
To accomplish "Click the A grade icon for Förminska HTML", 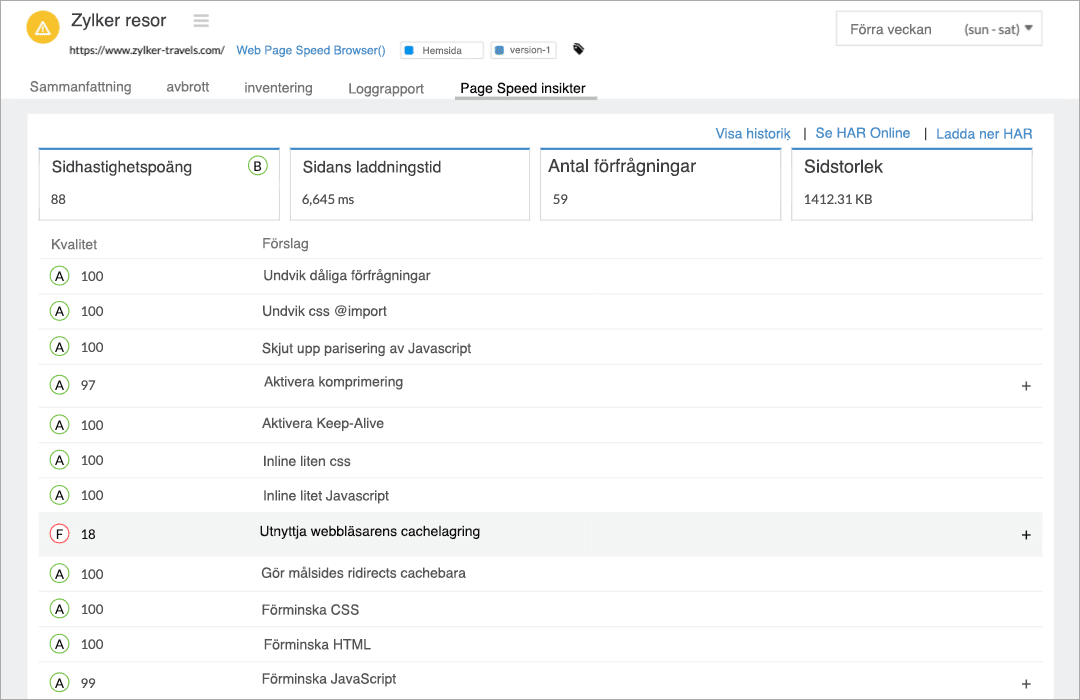I will [59, 645].
